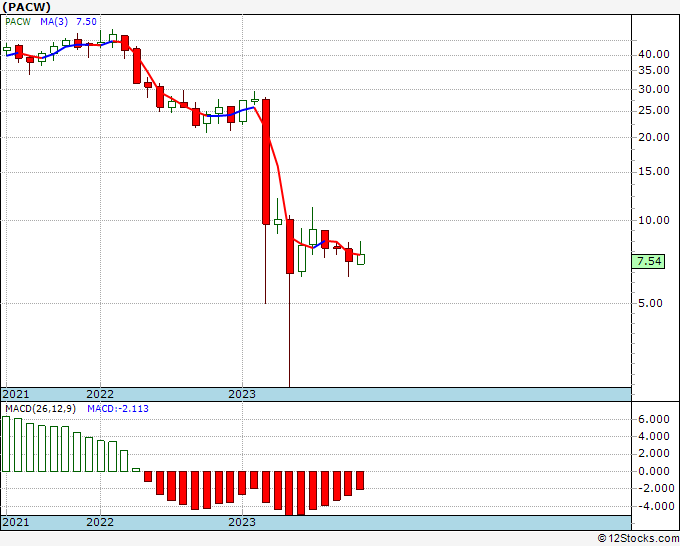Click the 30.00 price axis label
This screenshot has width=680, height=546.
[x=654, y=89]
